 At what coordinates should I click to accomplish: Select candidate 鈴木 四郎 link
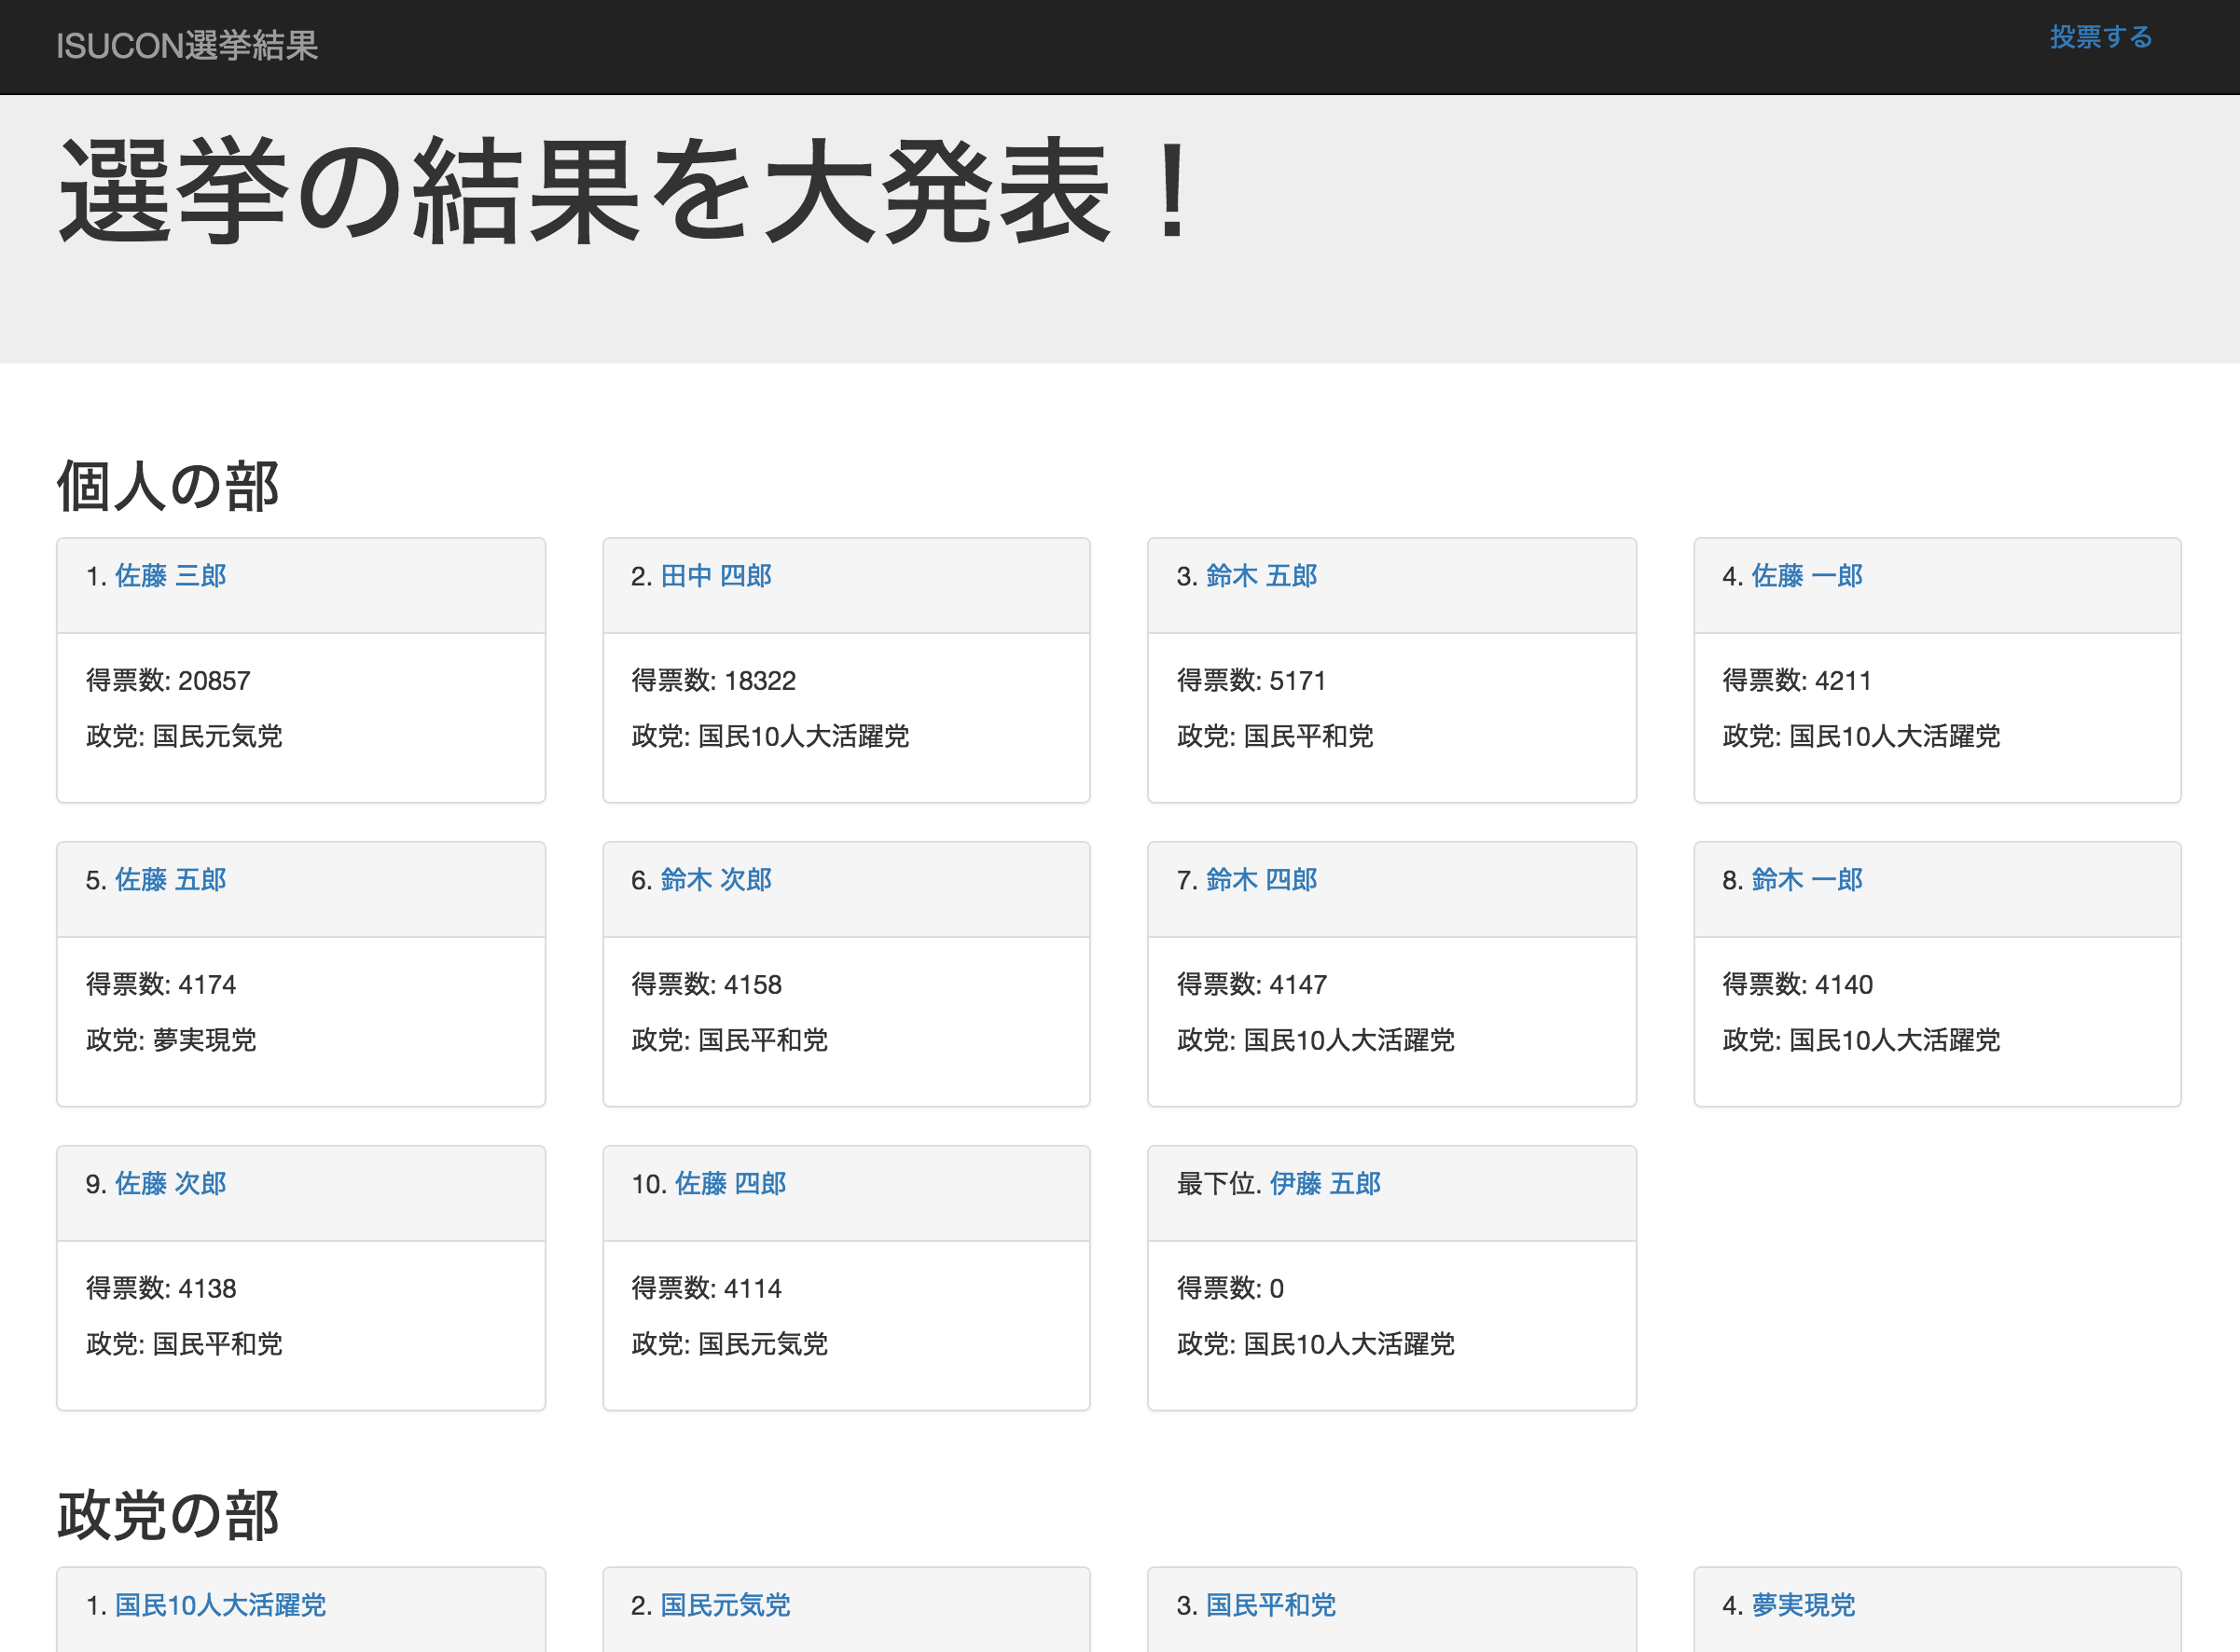(x=1261, y=880)
